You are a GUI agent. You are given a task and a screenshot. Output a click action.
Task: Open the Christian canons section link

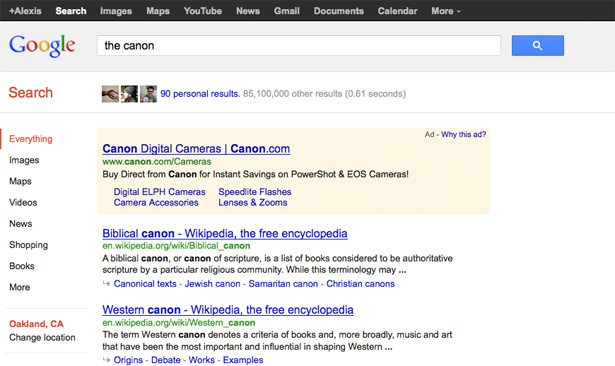(360, 284)
